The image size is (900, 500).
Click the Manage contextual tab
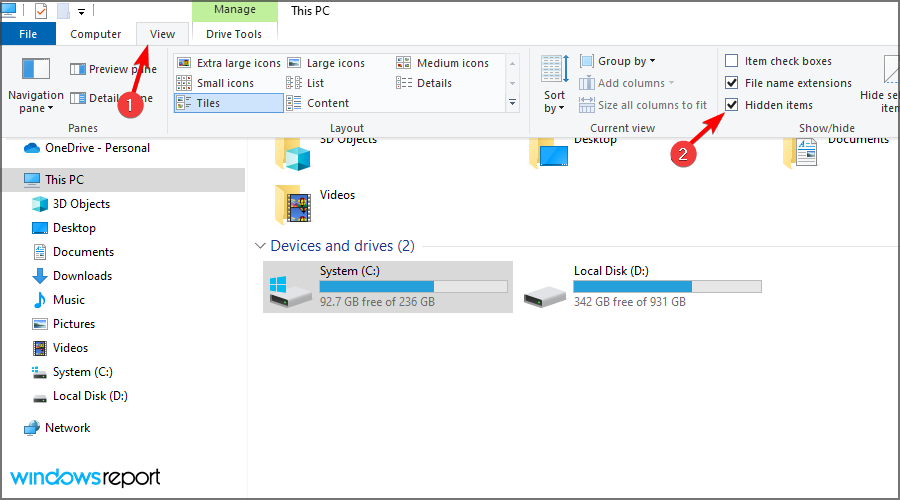coord(235,10)
